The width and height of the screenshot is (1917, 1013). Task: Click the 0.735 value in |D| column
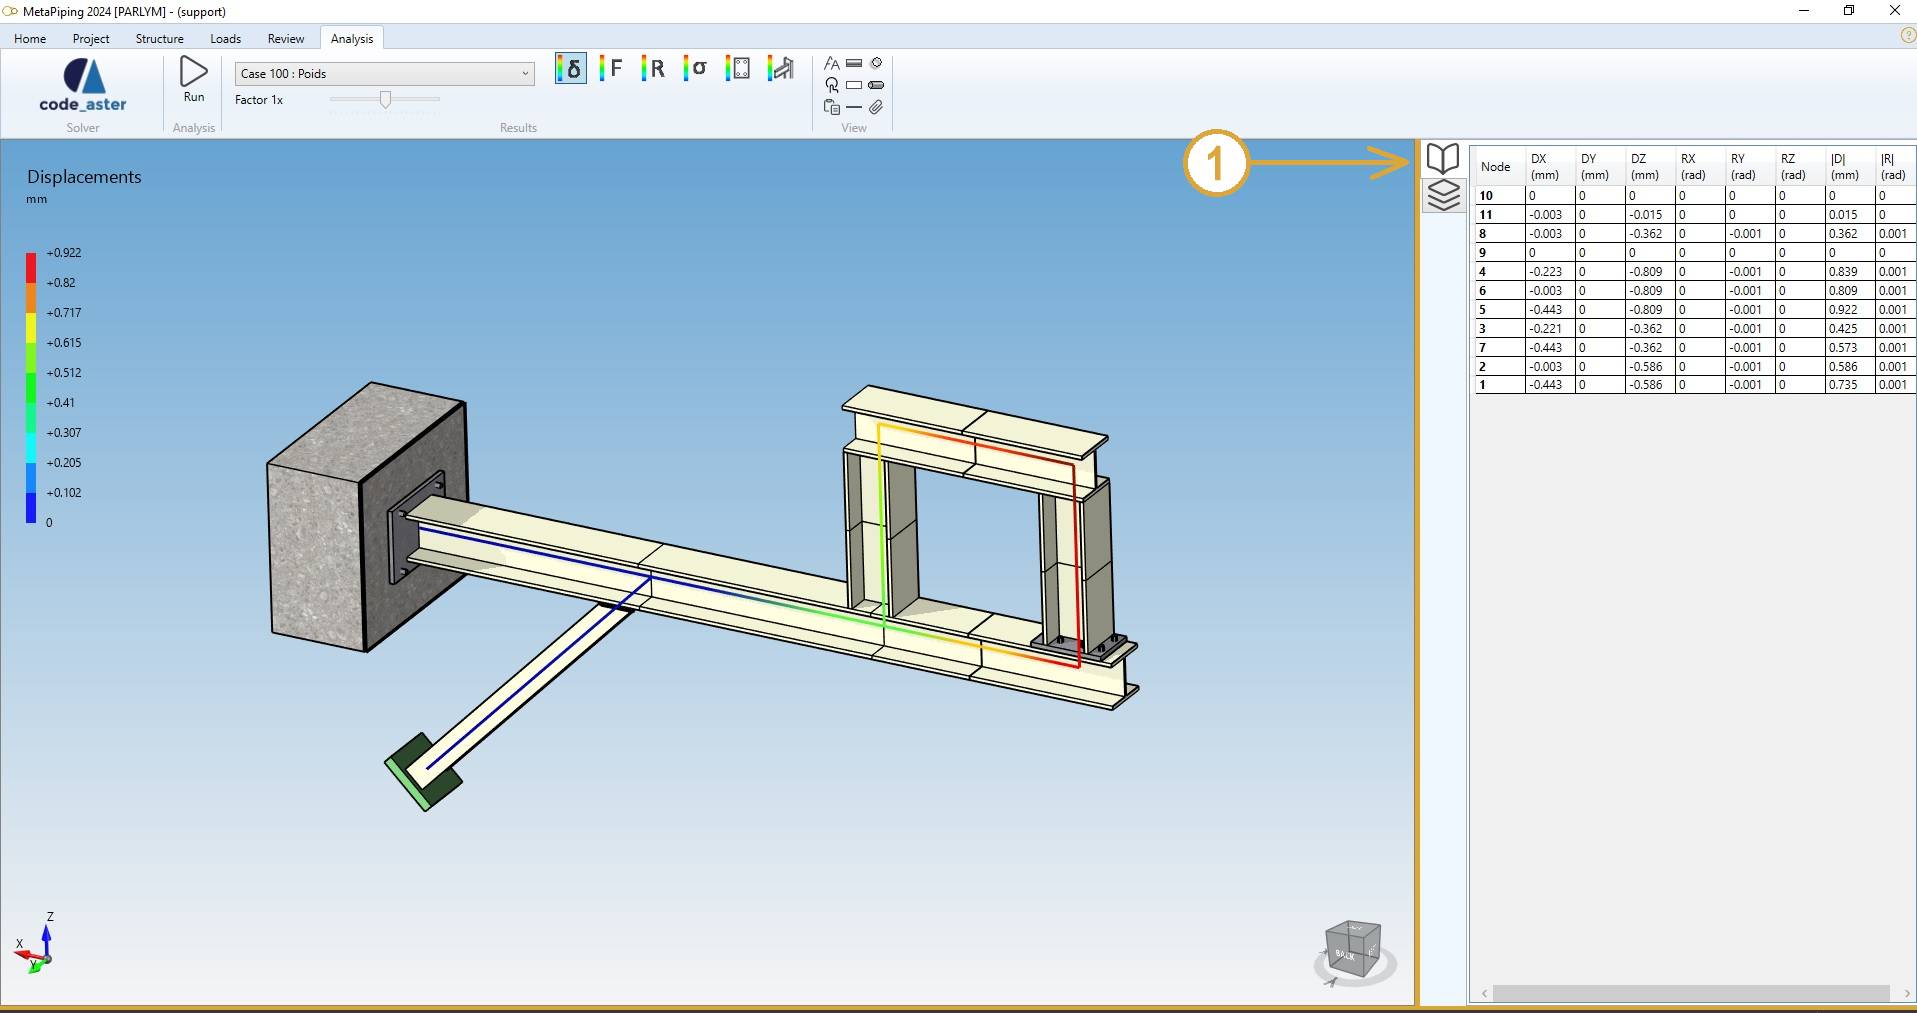coord(1843,385)
